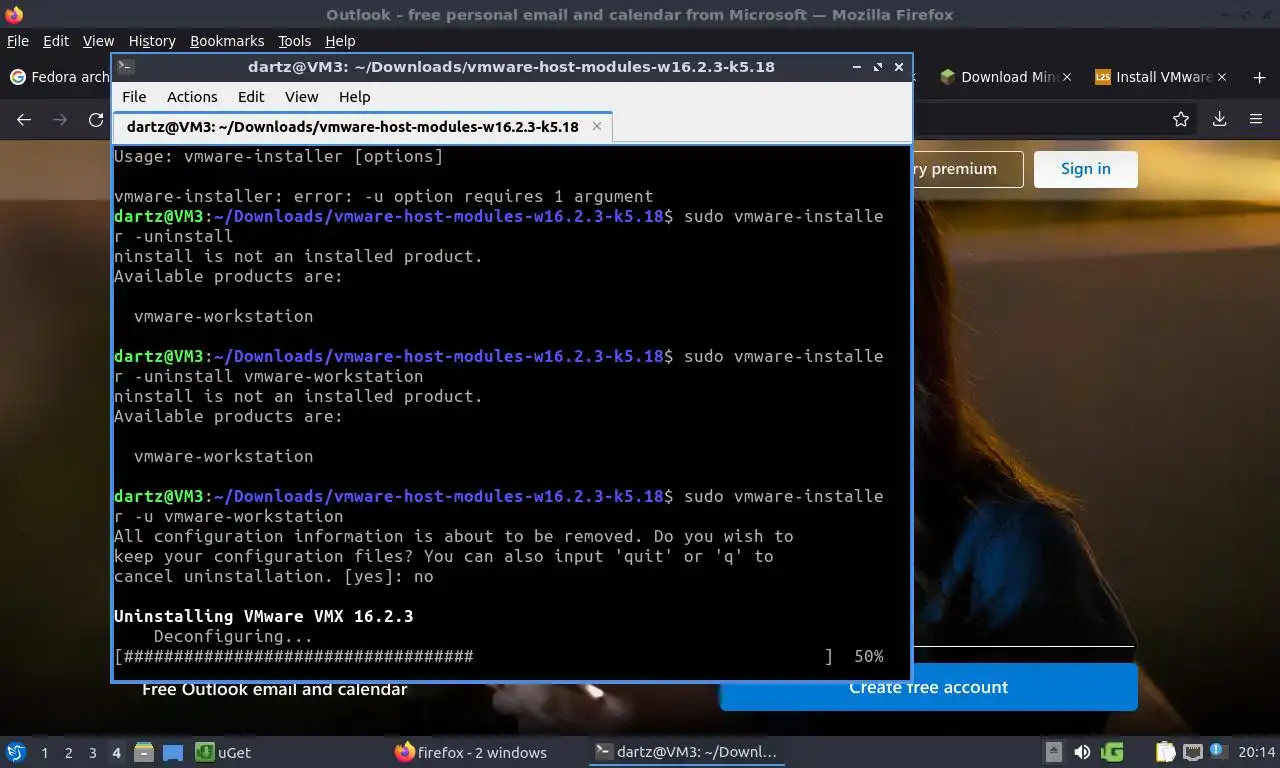The height and width of the screenshot is (768, 1280).
Task: Open Firefox History menu
Action: pyautogui.click(x=152, y=41)
